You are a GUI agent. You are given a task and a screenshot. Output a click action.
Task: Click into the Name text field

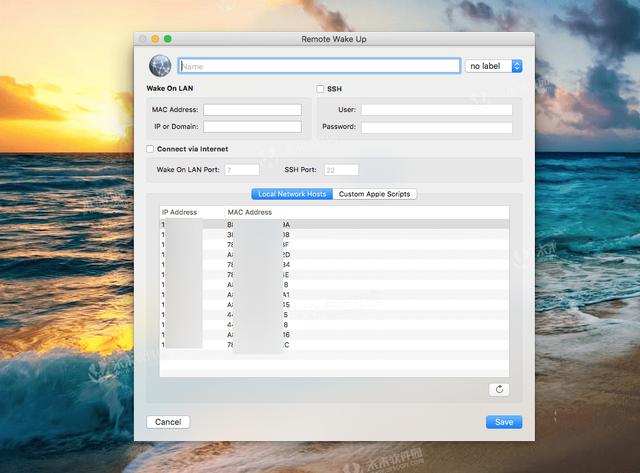coord(318,66)
